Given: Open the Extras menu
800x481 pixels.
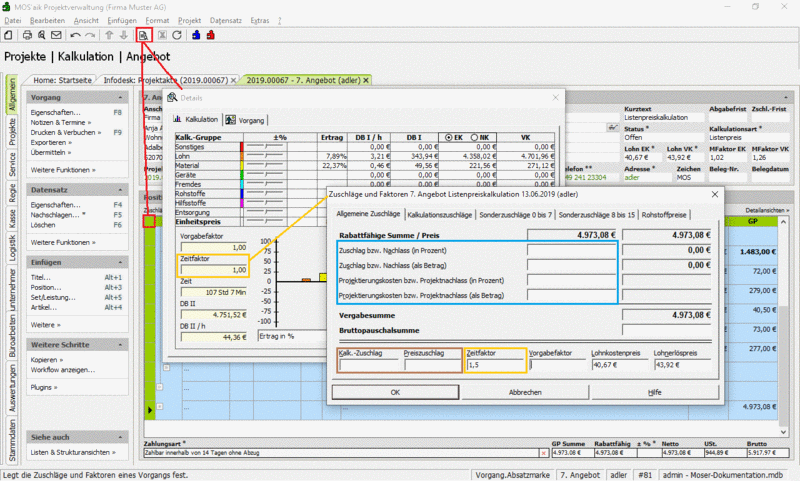Looking at the screenshot, I should click(260, 20).
